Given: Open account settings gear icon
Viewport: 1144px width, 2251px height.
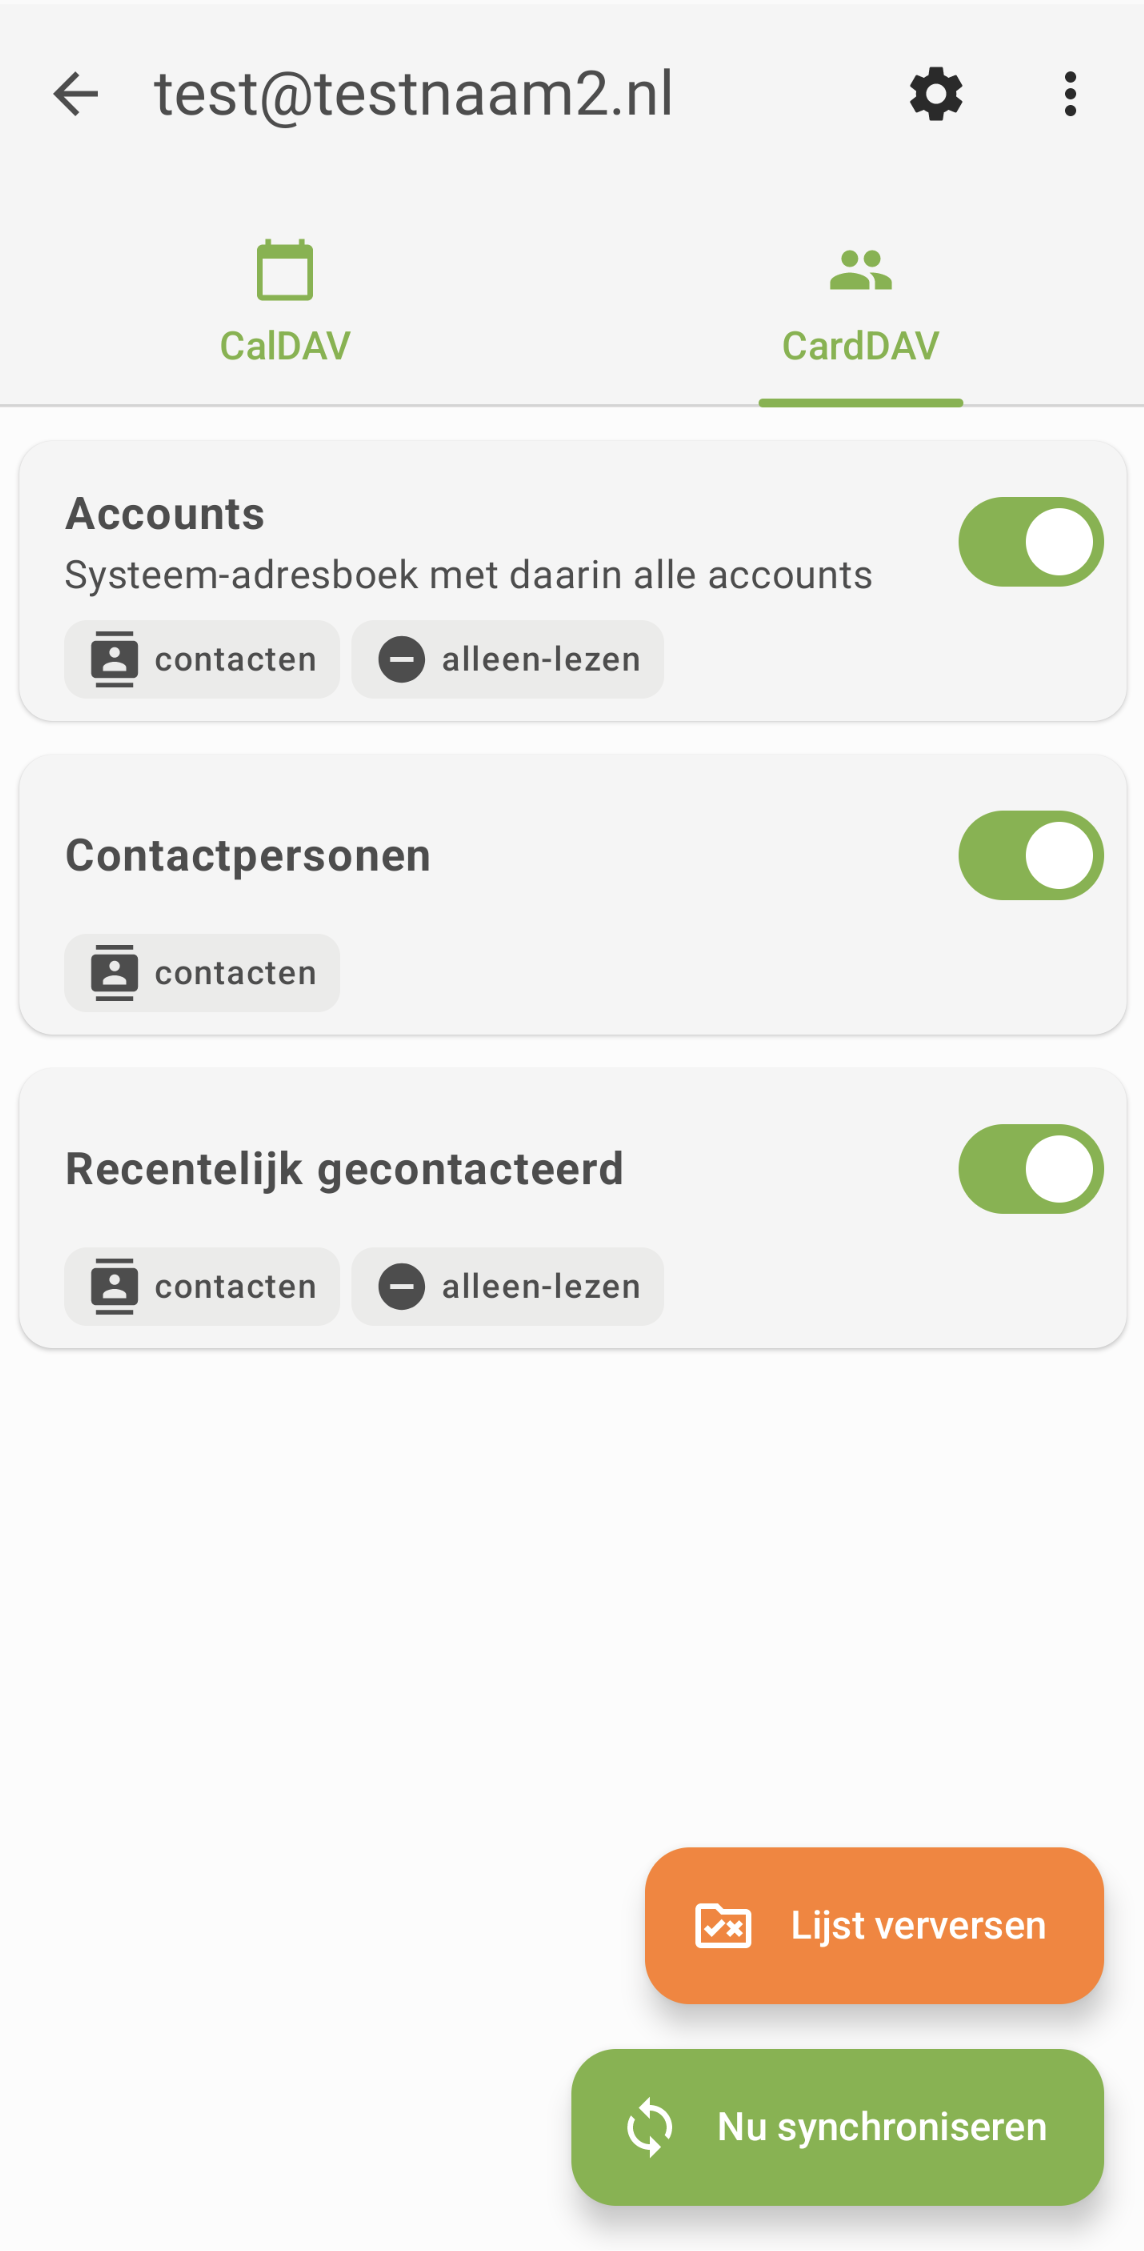Looking at the screenshot, I should coord(936,95).
